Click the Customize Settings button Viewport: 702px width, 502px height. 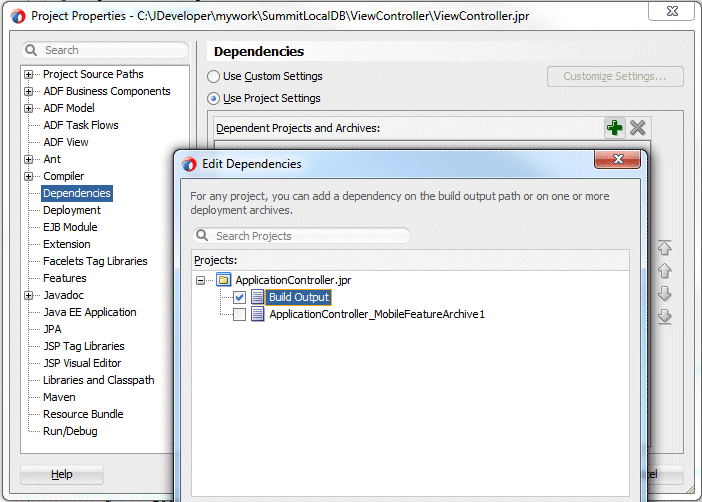click(x=615, y=77)
